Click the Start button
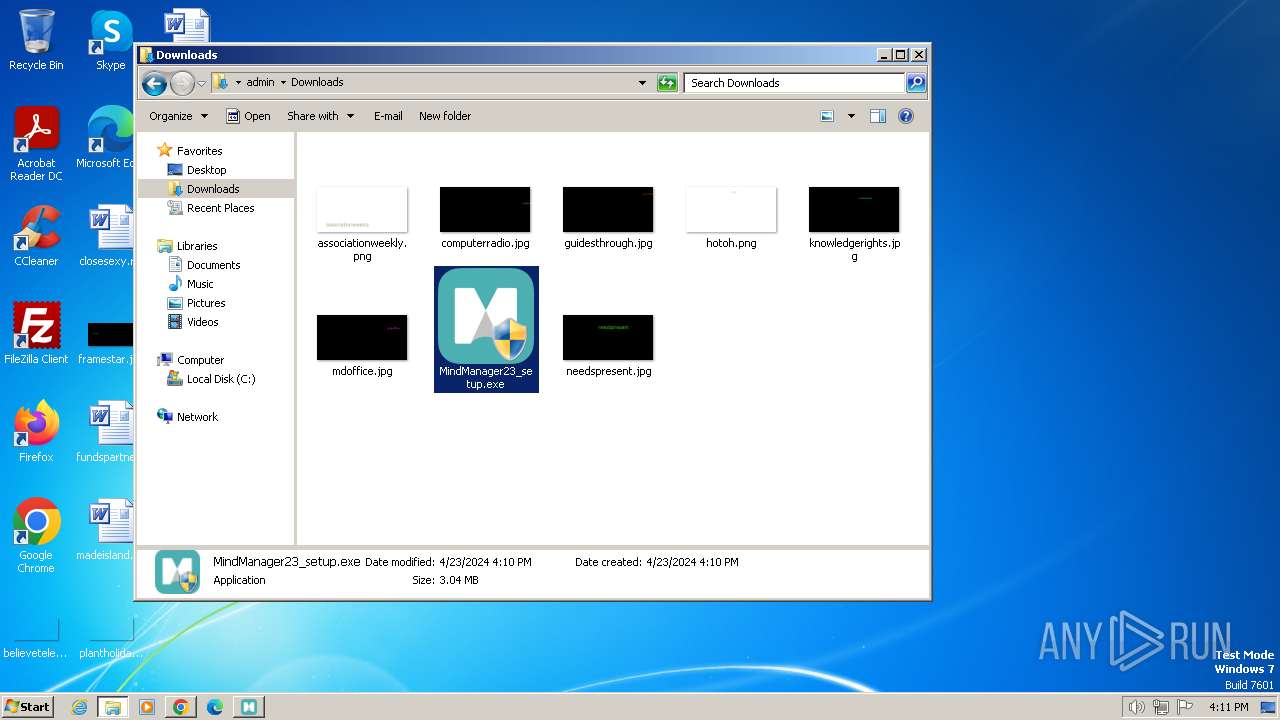 coord(27,706)
